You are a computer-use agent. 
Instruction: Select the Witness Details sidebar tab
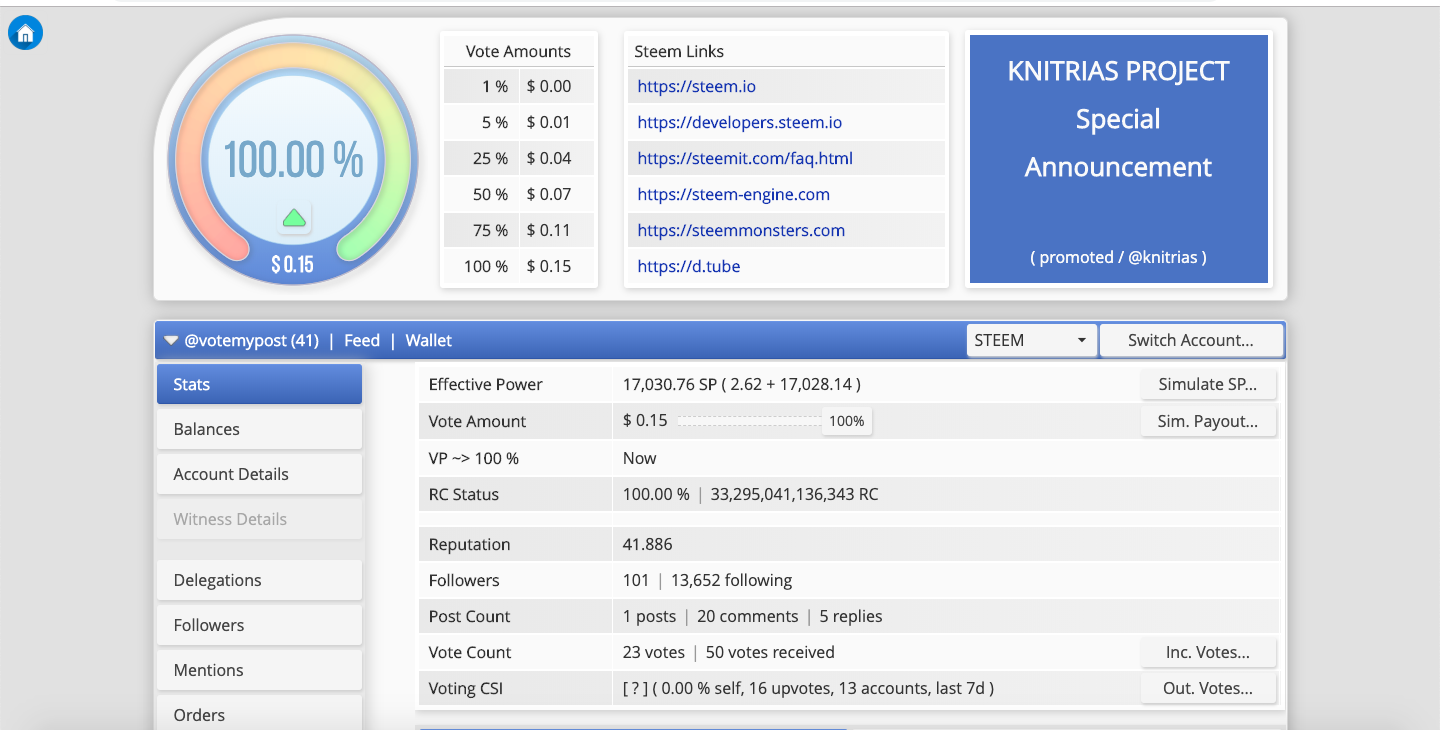(x=259, y=519)
